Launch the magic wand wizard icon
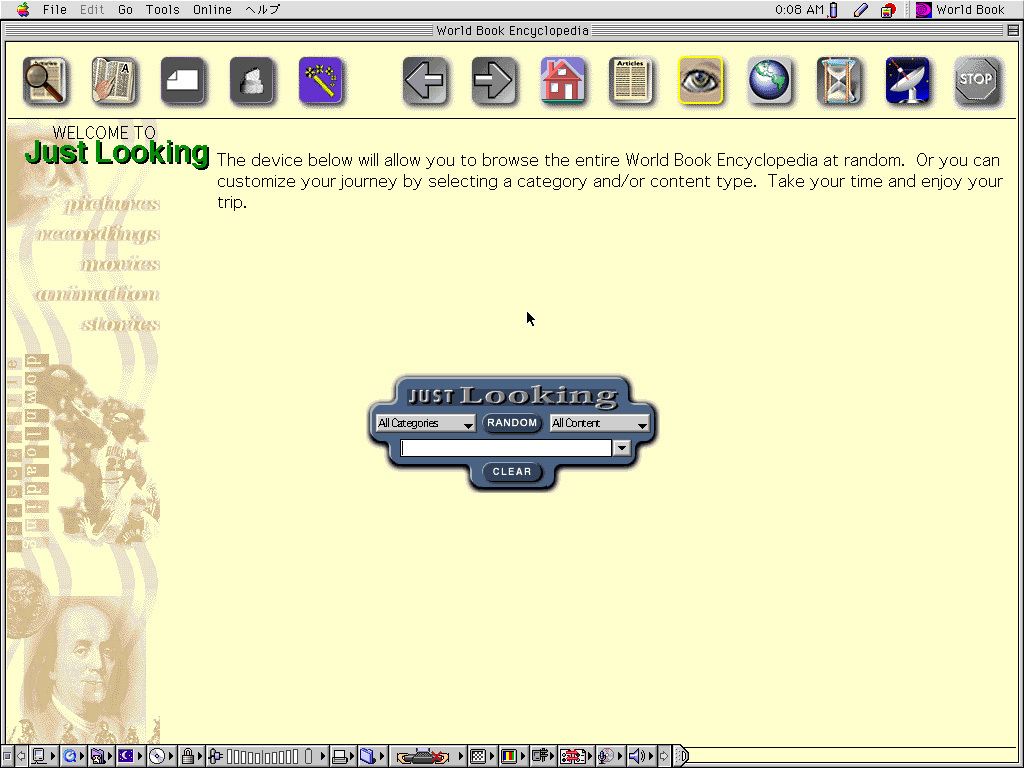The width and height of the screenshot is (1024, 768). [x=321, y=81]
